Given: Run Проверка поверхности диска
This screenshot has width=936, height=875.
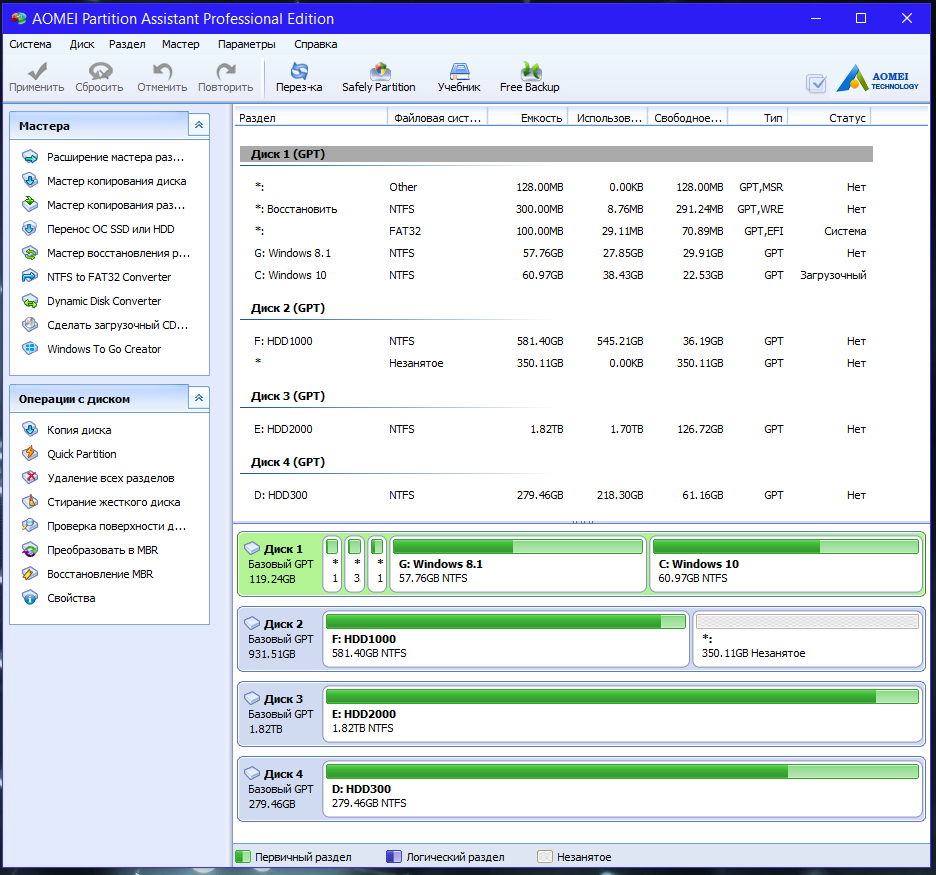Looking at the screenshot, I should point(104,526).
